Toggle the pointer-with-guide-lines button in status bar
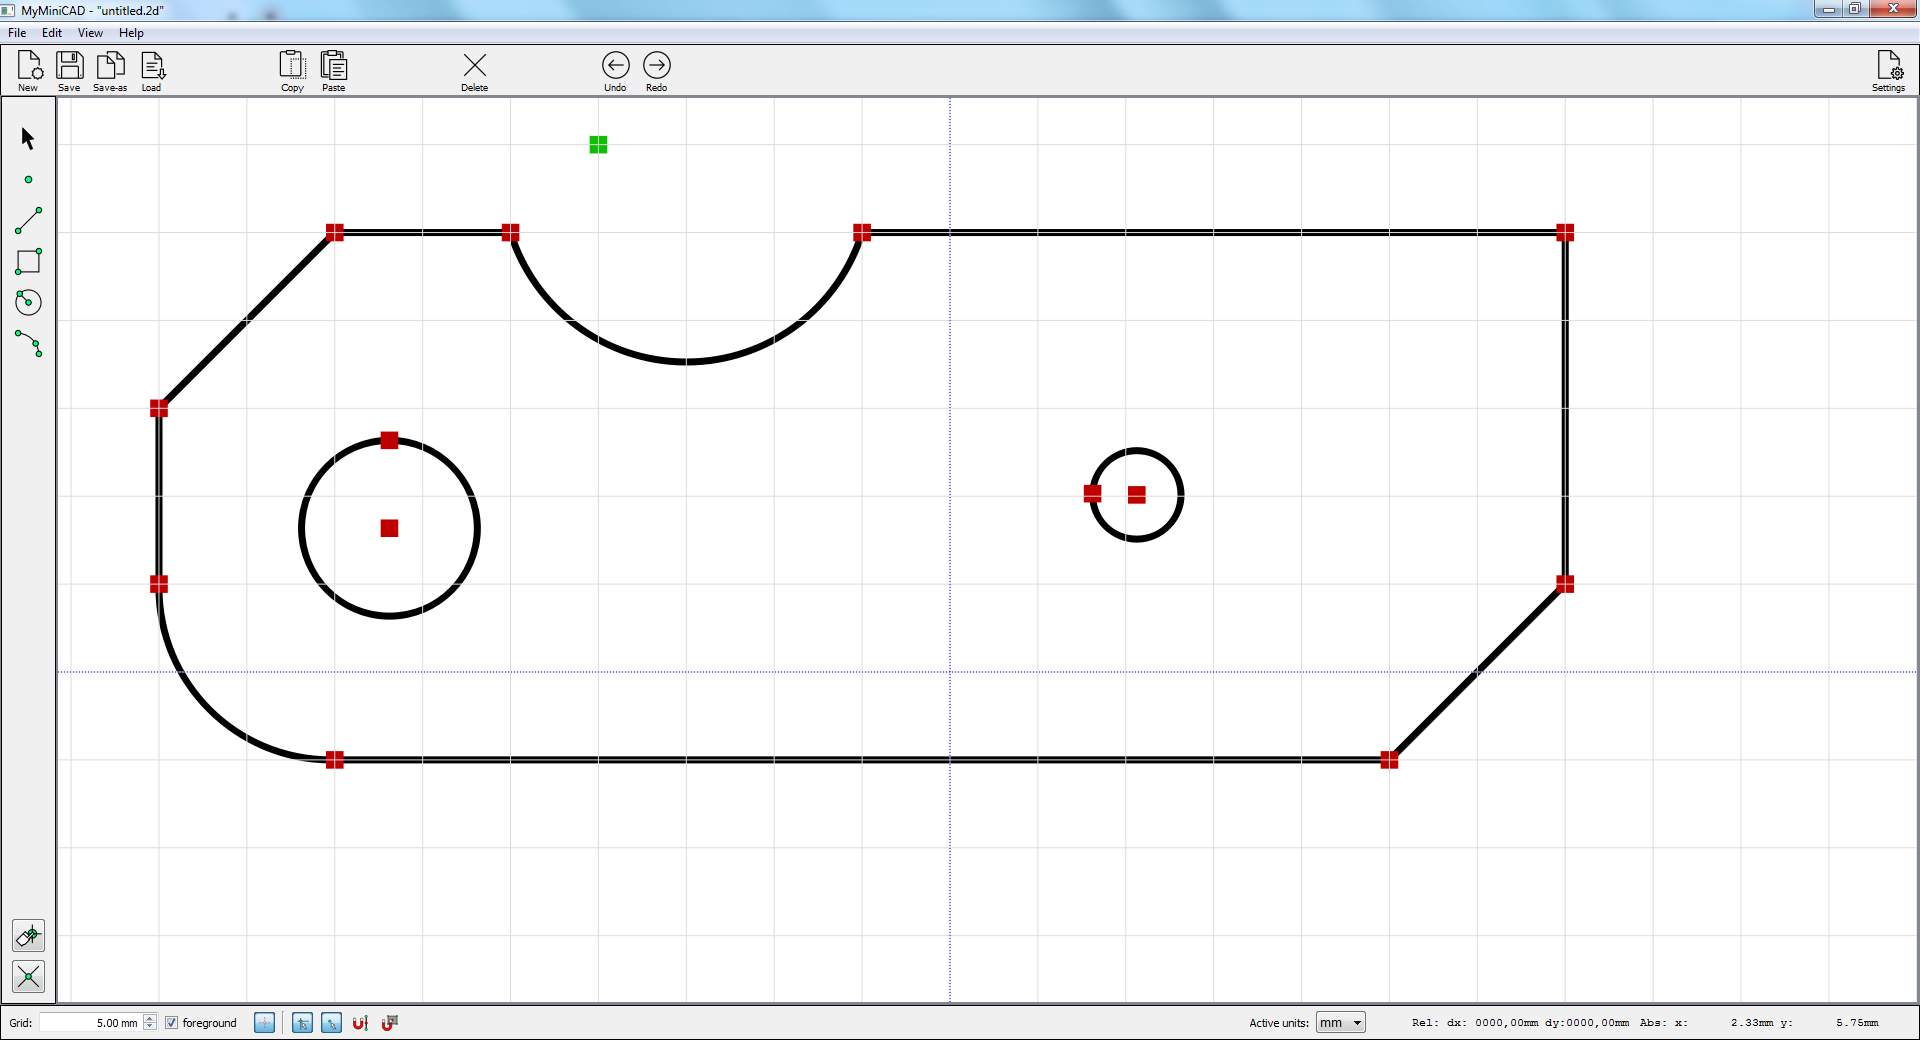Image resolution: width=1920 pixels, height=1040 pixels. (302, 1023)
